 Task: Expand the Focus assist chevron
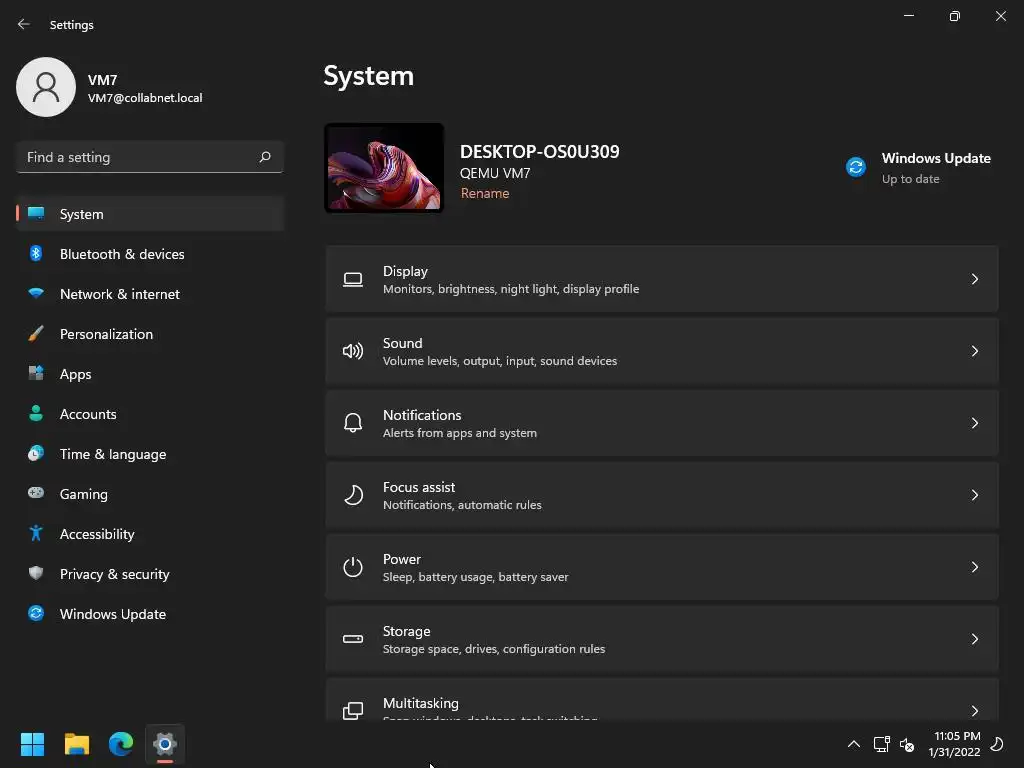pos(974,495)
